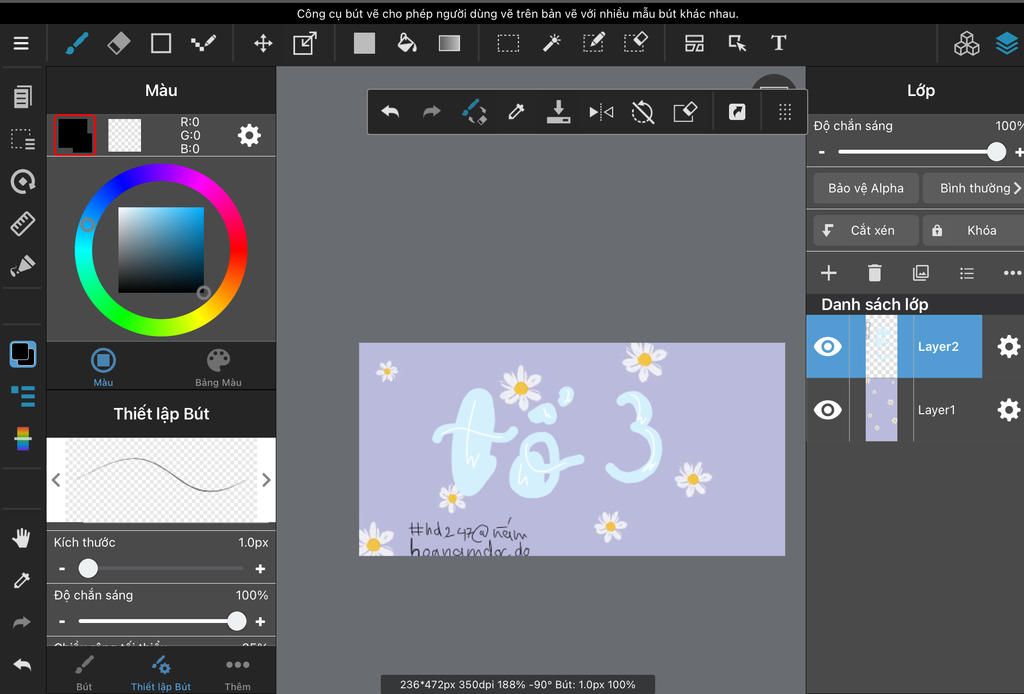
Task: Select the transparent color swatch
Action: [124, 135]
